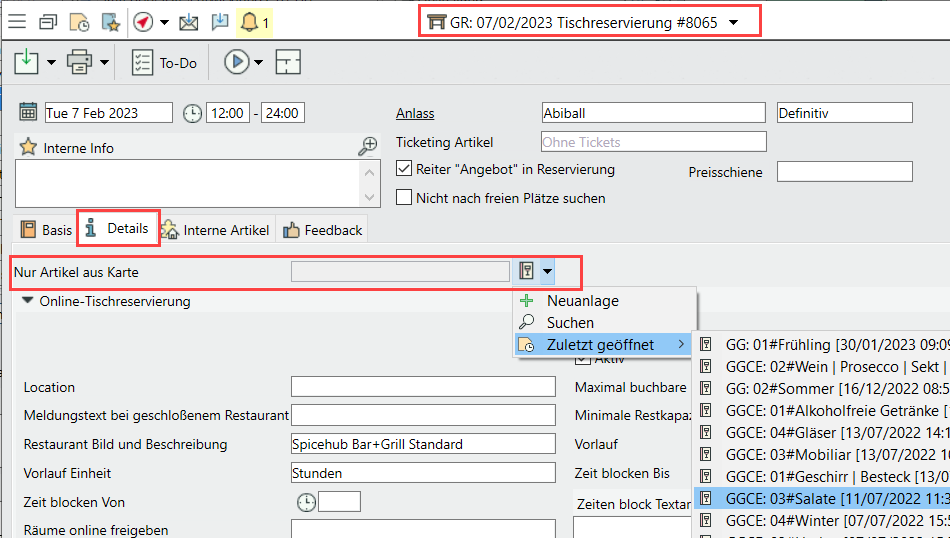Image resolution: width=950 pixels, height=538 pixels.
Task: Enable Nicht nach freien Plätzen suchen
Action: 404,198
